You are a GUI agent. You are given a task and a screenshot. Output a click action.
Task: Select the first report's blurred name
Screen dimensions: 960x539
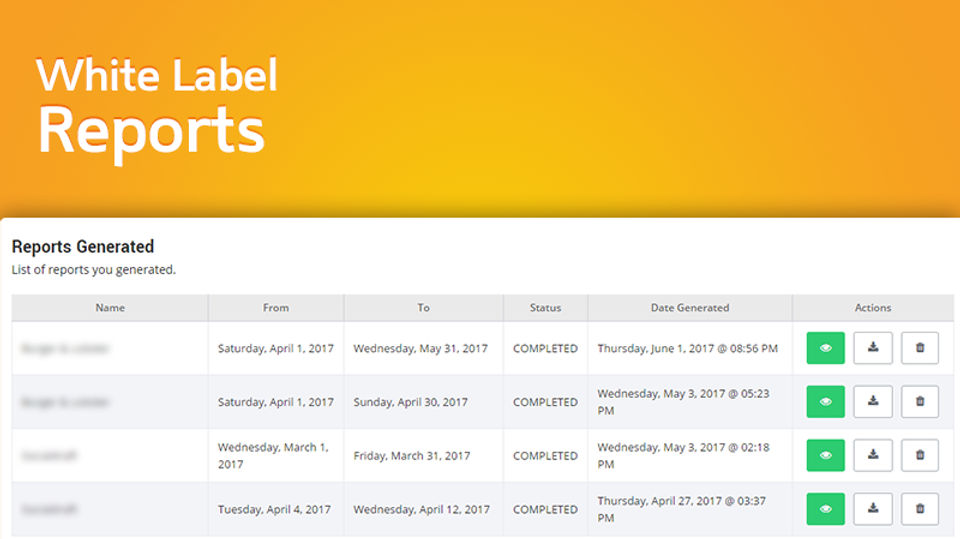(x=65, y=349)
